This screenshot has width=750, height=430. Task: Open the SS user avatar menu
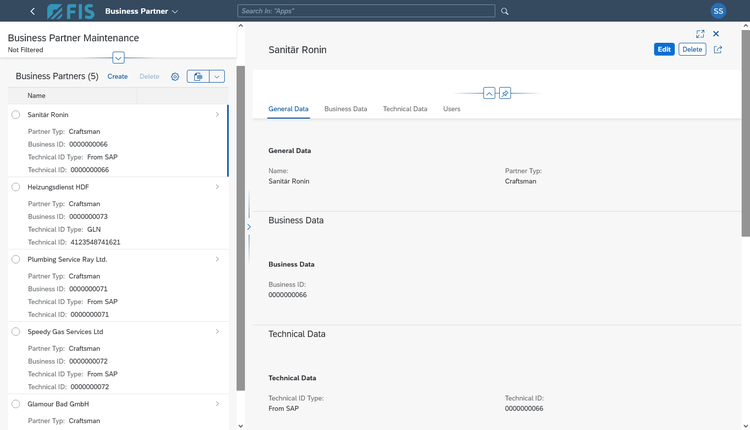click(718, 11)
